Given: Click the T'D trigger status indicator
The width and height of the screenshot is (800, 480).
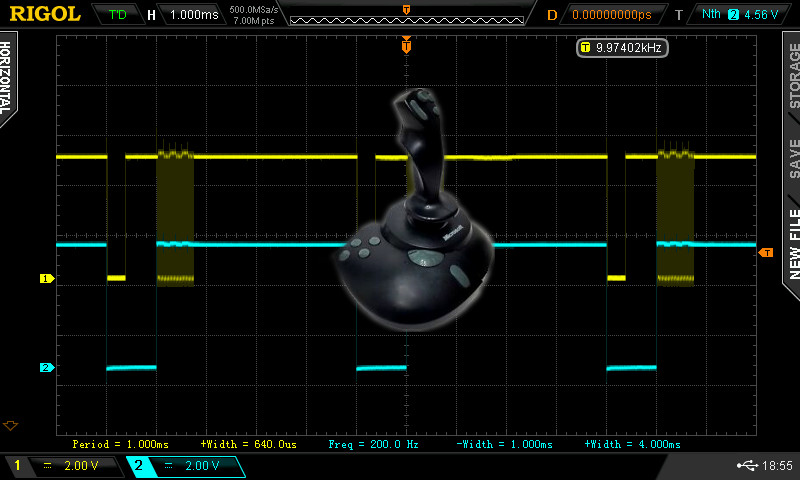Looking at the screenshot, I should coord(118,15).
